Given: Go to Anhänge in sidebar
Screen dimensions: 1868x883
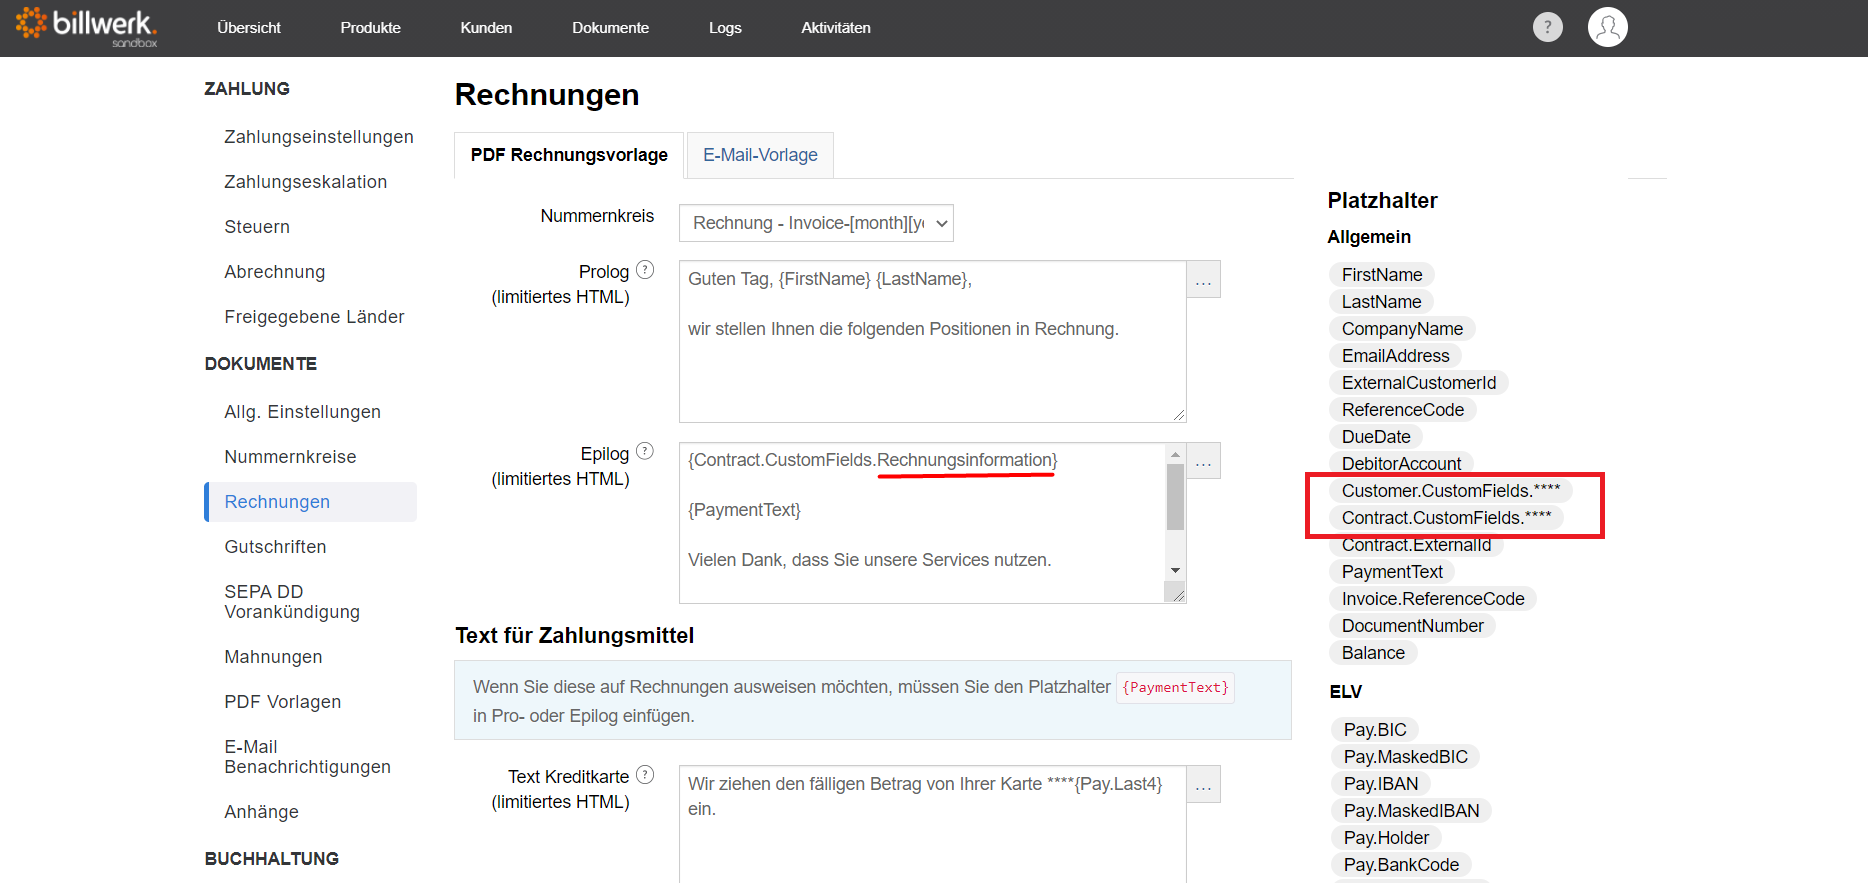Looking at the screenshot, I should click(261, 812).
